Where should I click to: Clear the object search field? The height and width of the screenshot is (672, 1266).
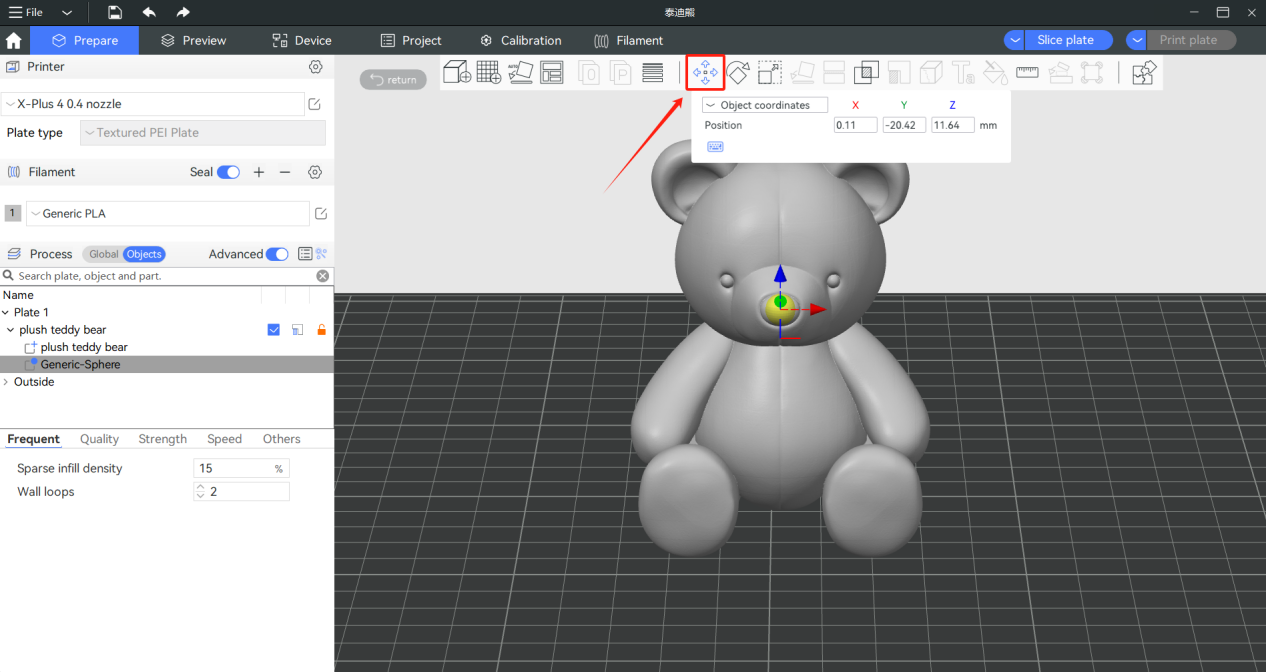323,276
